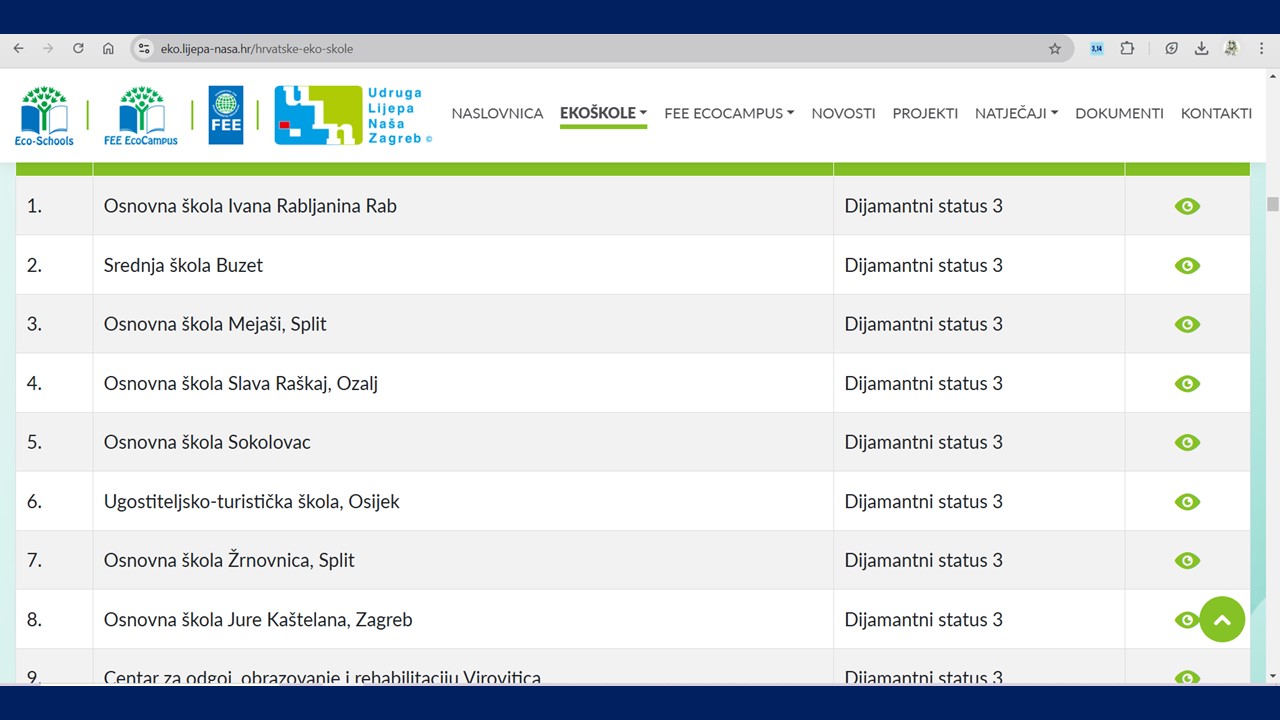Click the browser address bar URL

tap(257, 49)
